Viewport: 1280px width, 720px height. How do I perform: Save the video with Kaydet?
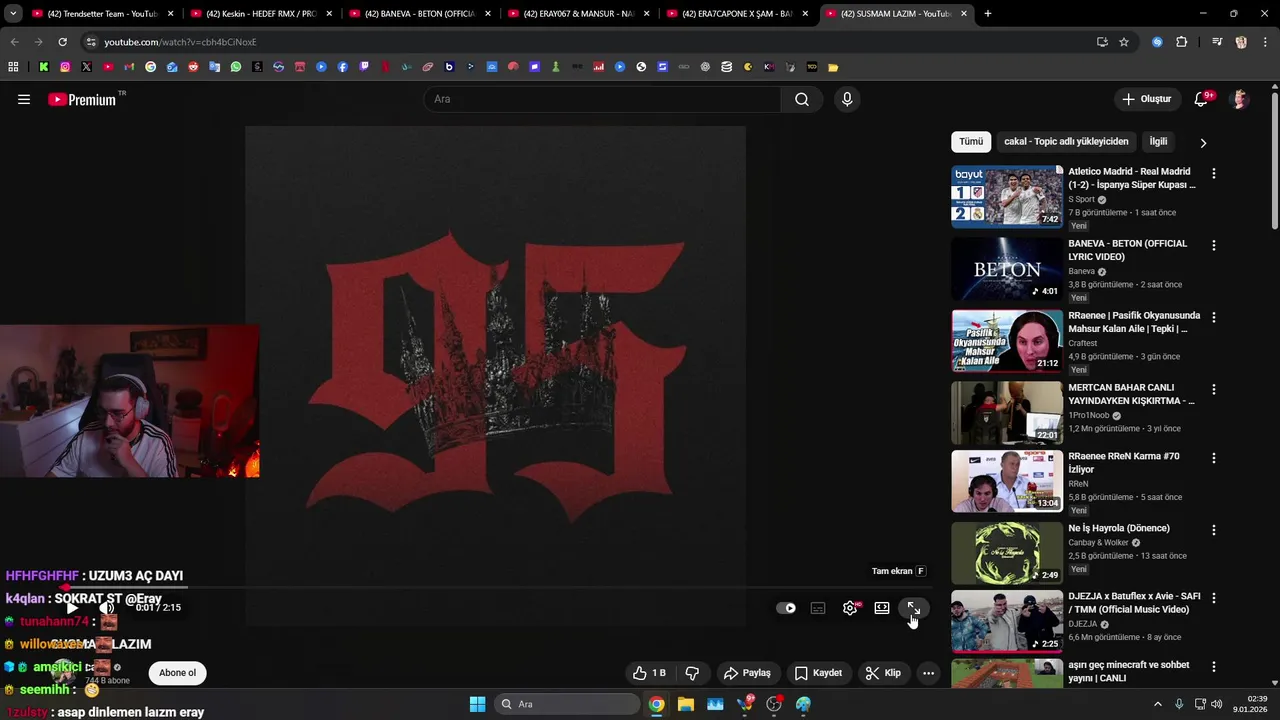coord(818,673)
